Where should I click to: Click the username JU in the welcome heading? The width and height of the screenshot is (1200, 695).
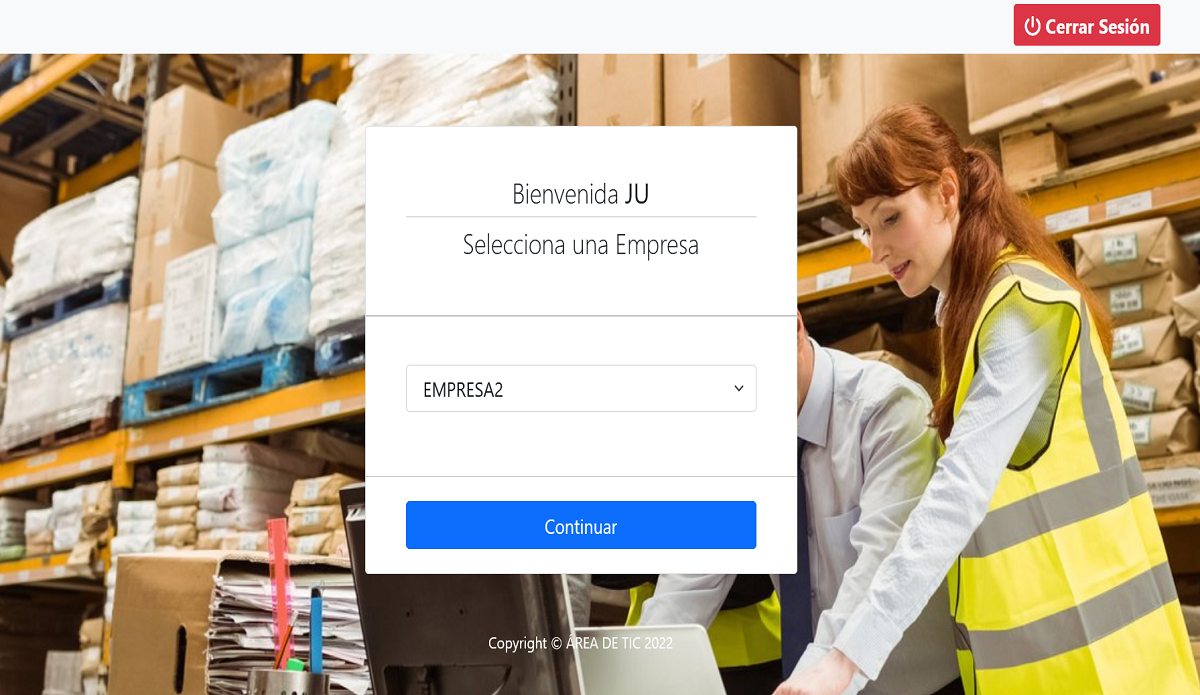(x=637, y=194)
